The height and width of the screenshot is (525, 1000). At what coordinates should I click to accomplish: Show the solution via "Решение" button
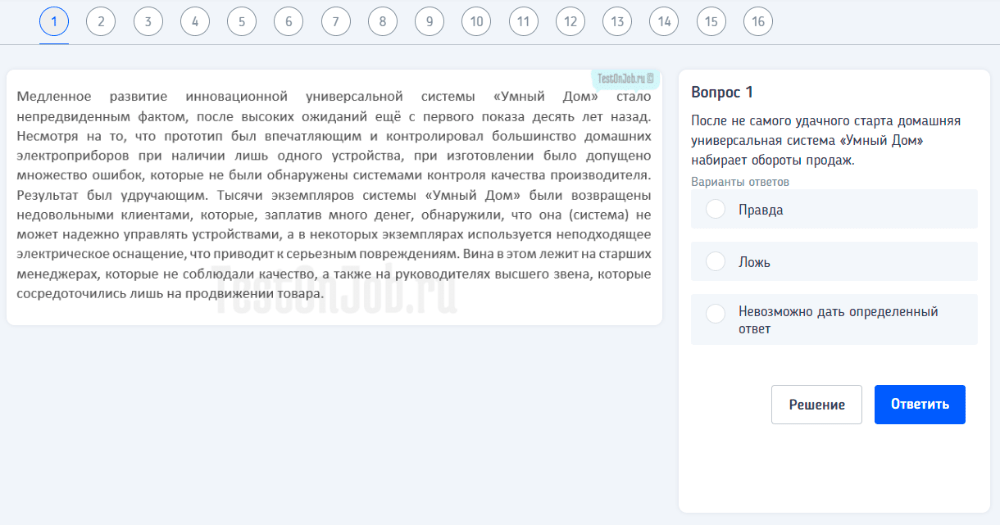coord(816,404)
